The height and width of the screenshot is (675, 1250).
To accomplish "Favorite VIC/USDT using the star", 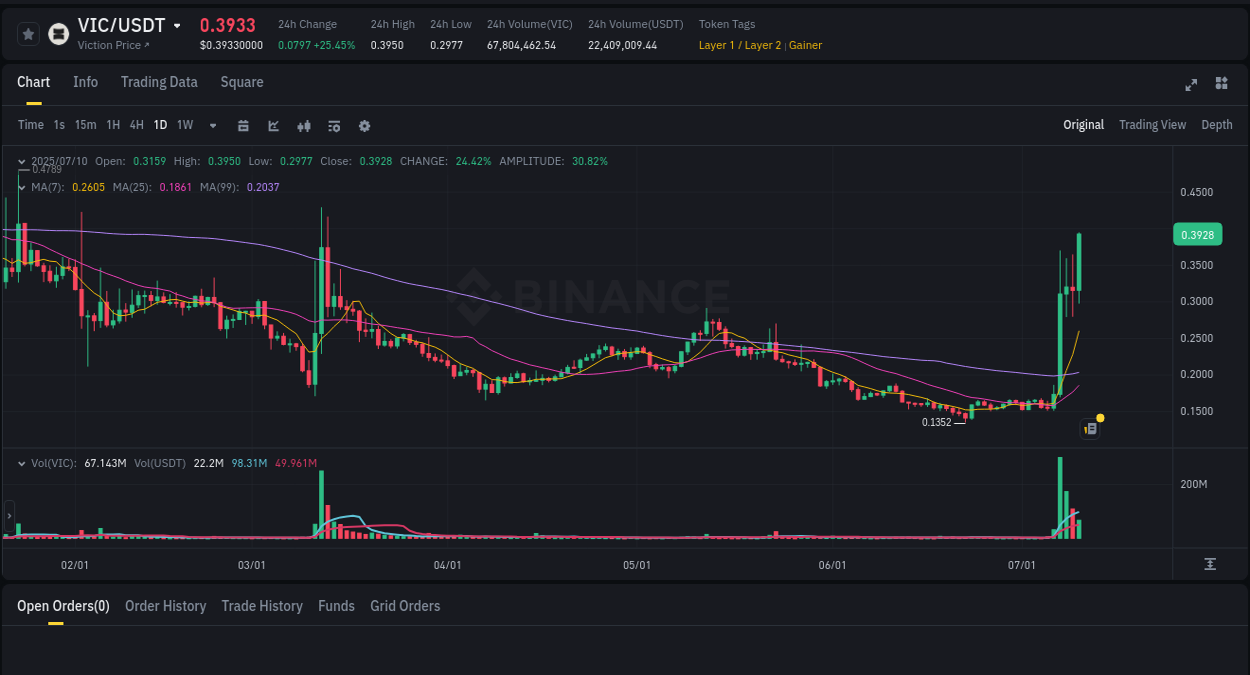I will (x=27, y=33).
